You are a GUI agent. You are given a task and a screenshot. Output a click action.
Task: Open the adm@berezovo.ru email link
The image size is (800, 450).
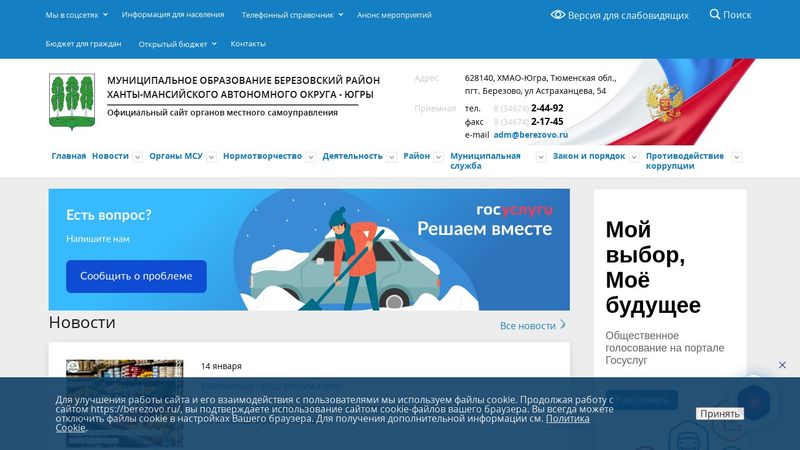531,135
